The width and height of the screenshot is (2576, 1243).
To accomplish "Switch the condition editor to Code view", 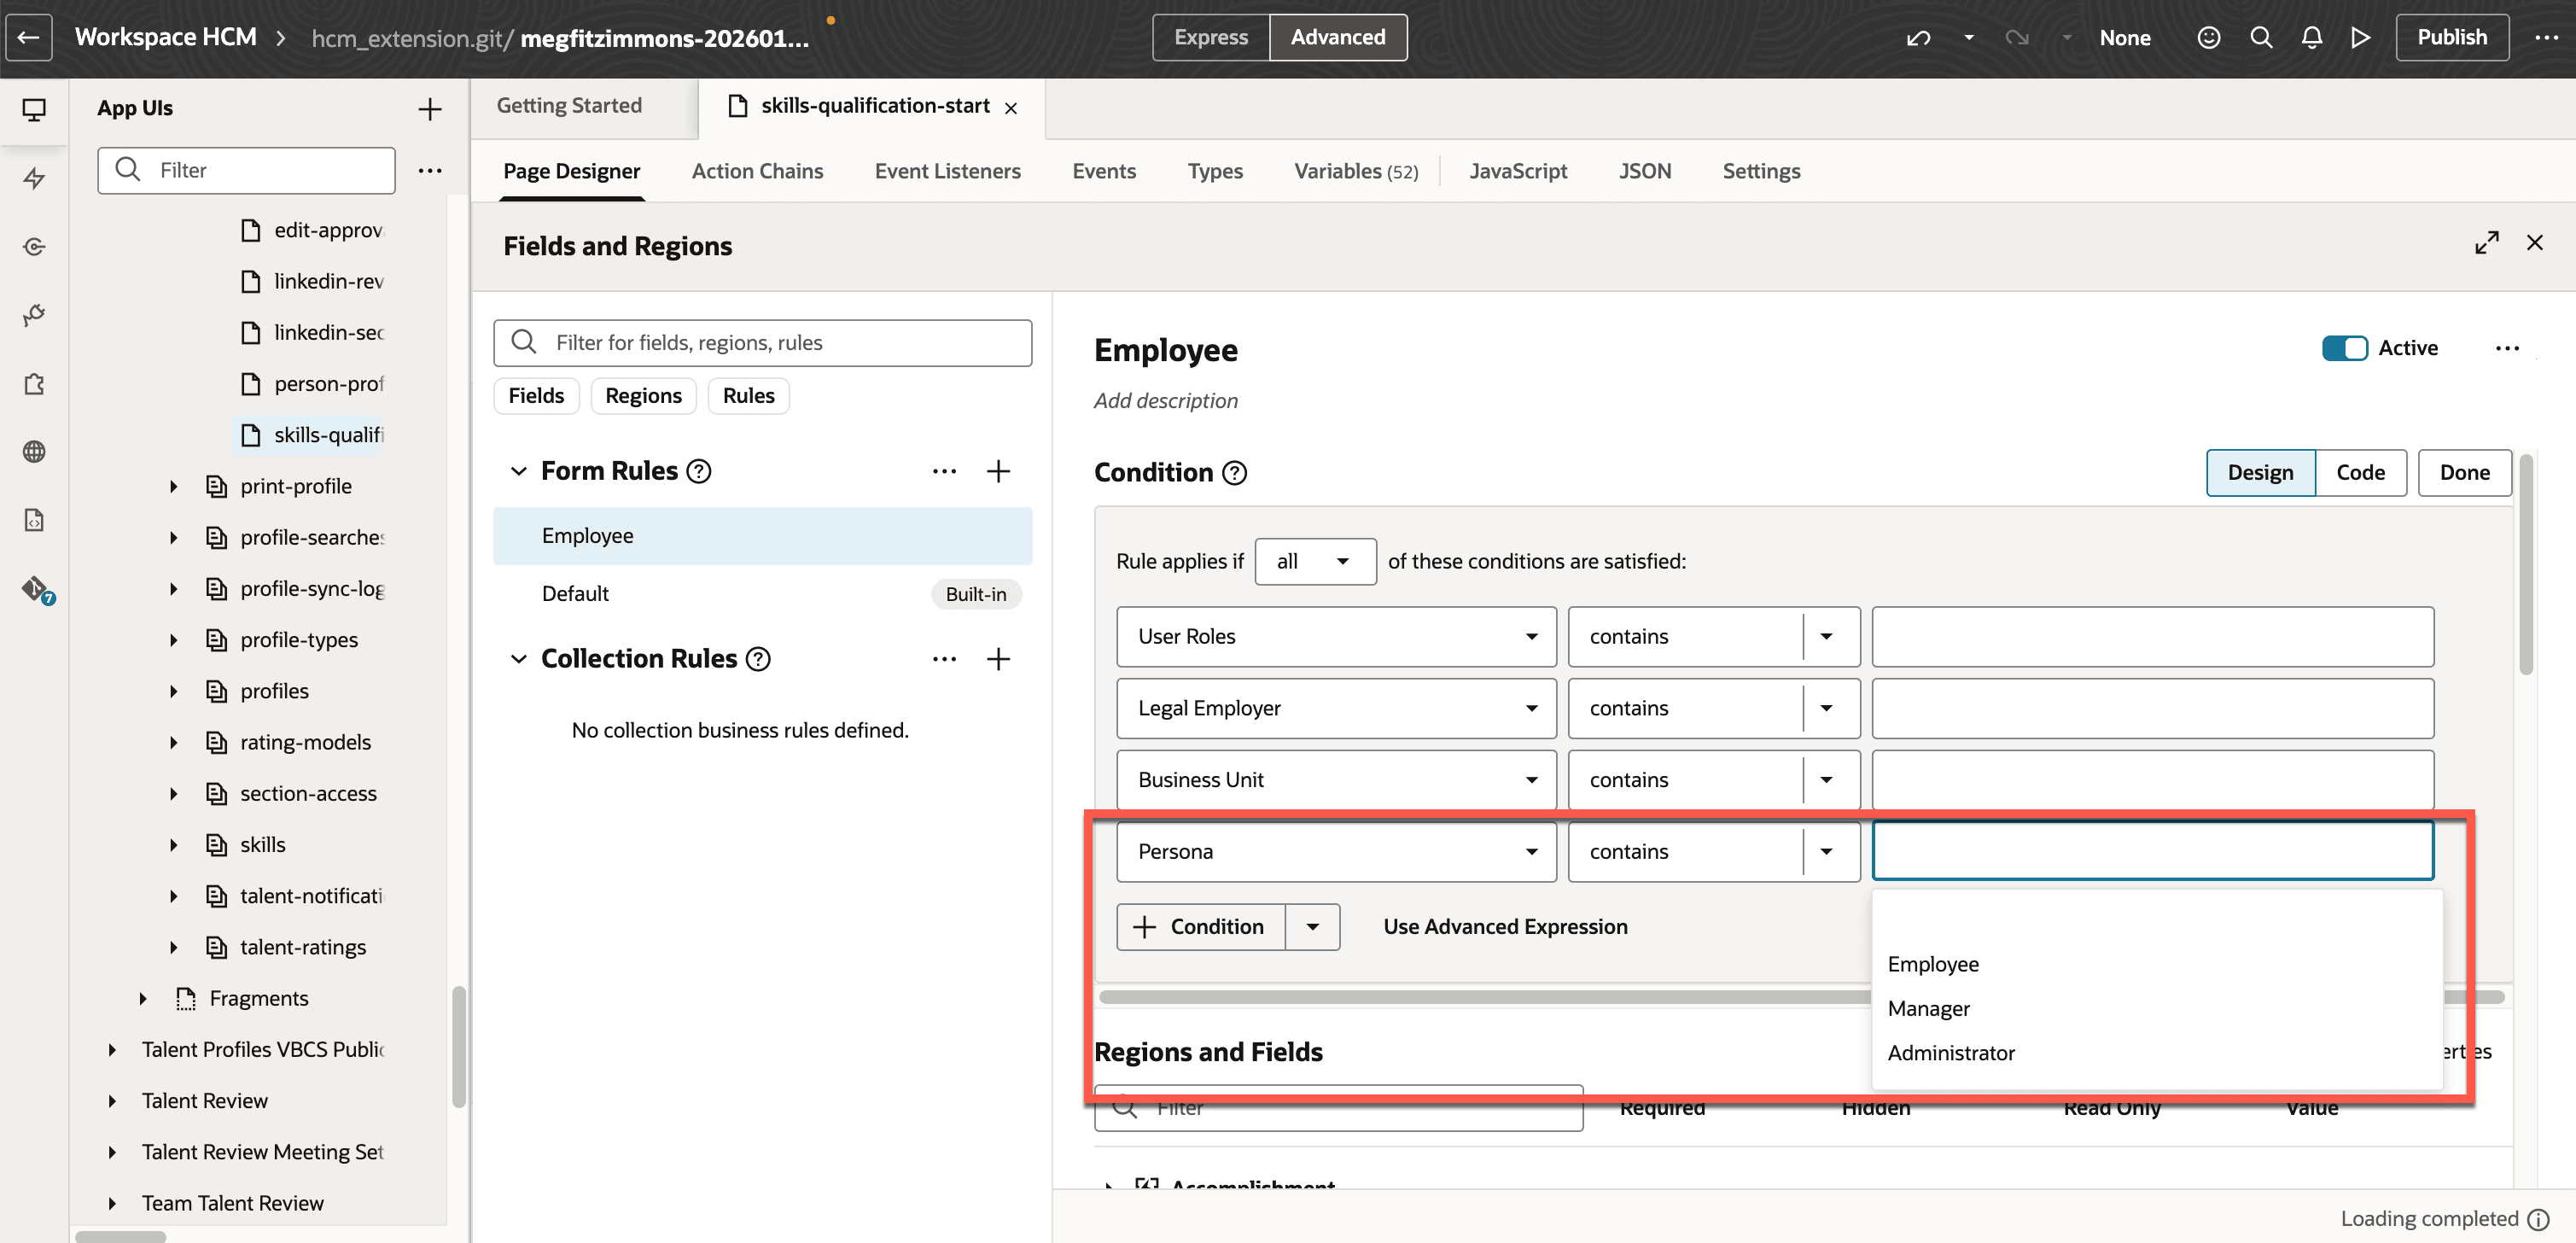I will [x=2359, y=473].
